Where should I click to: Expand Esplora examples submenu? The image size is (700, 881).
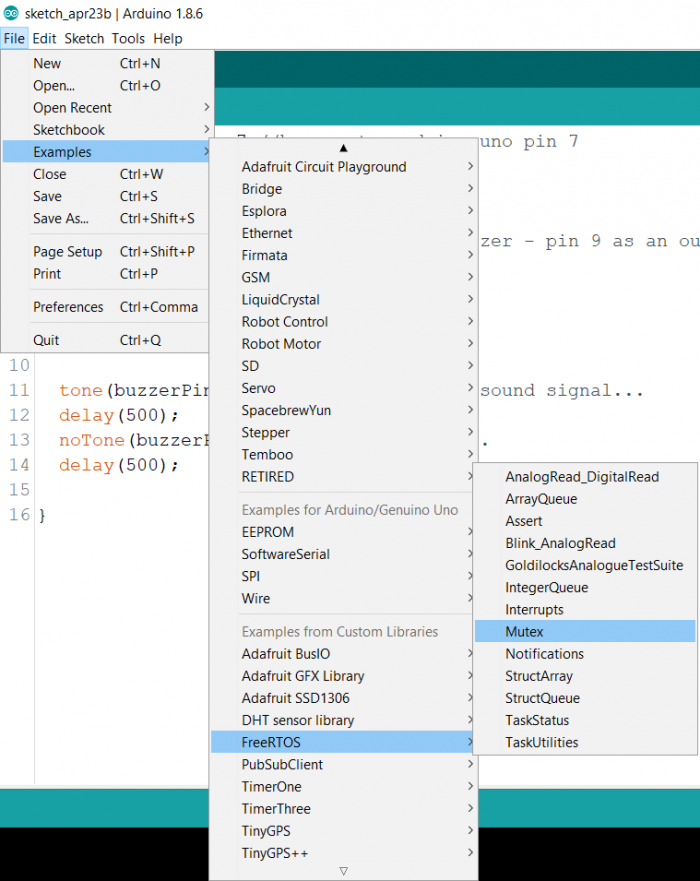click(x=344, y=211)
